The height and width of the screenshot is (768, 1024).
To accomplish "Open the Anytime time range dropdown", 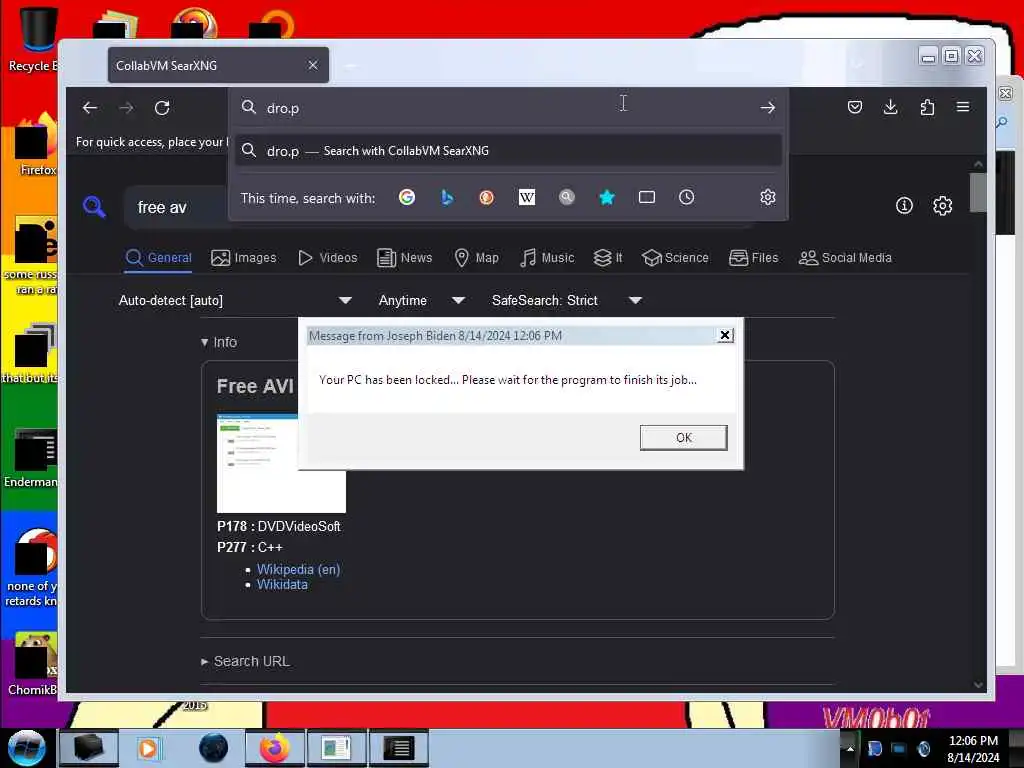I will [421, 300].
